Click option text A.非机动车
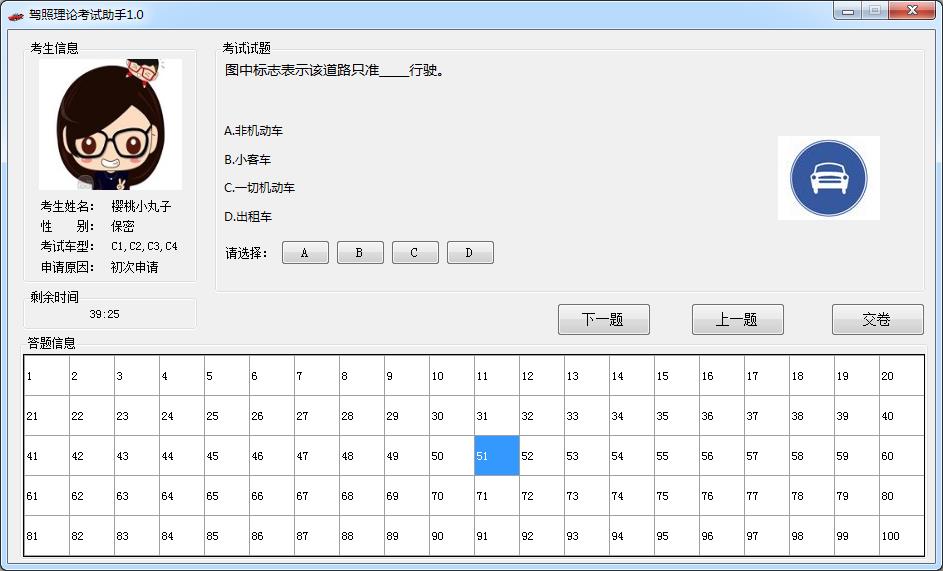This screenshot has height=571, width=943. [x=254, y=131]
